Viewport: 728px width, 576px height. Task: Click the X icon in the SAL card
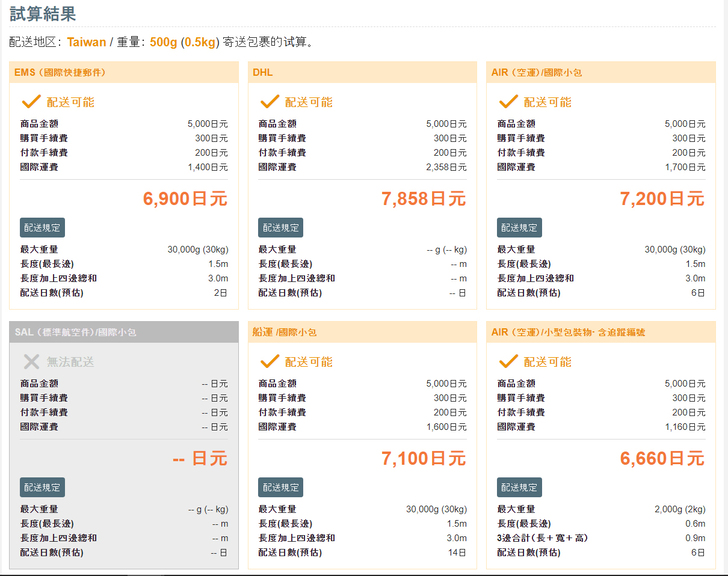(x=31, y=361)
